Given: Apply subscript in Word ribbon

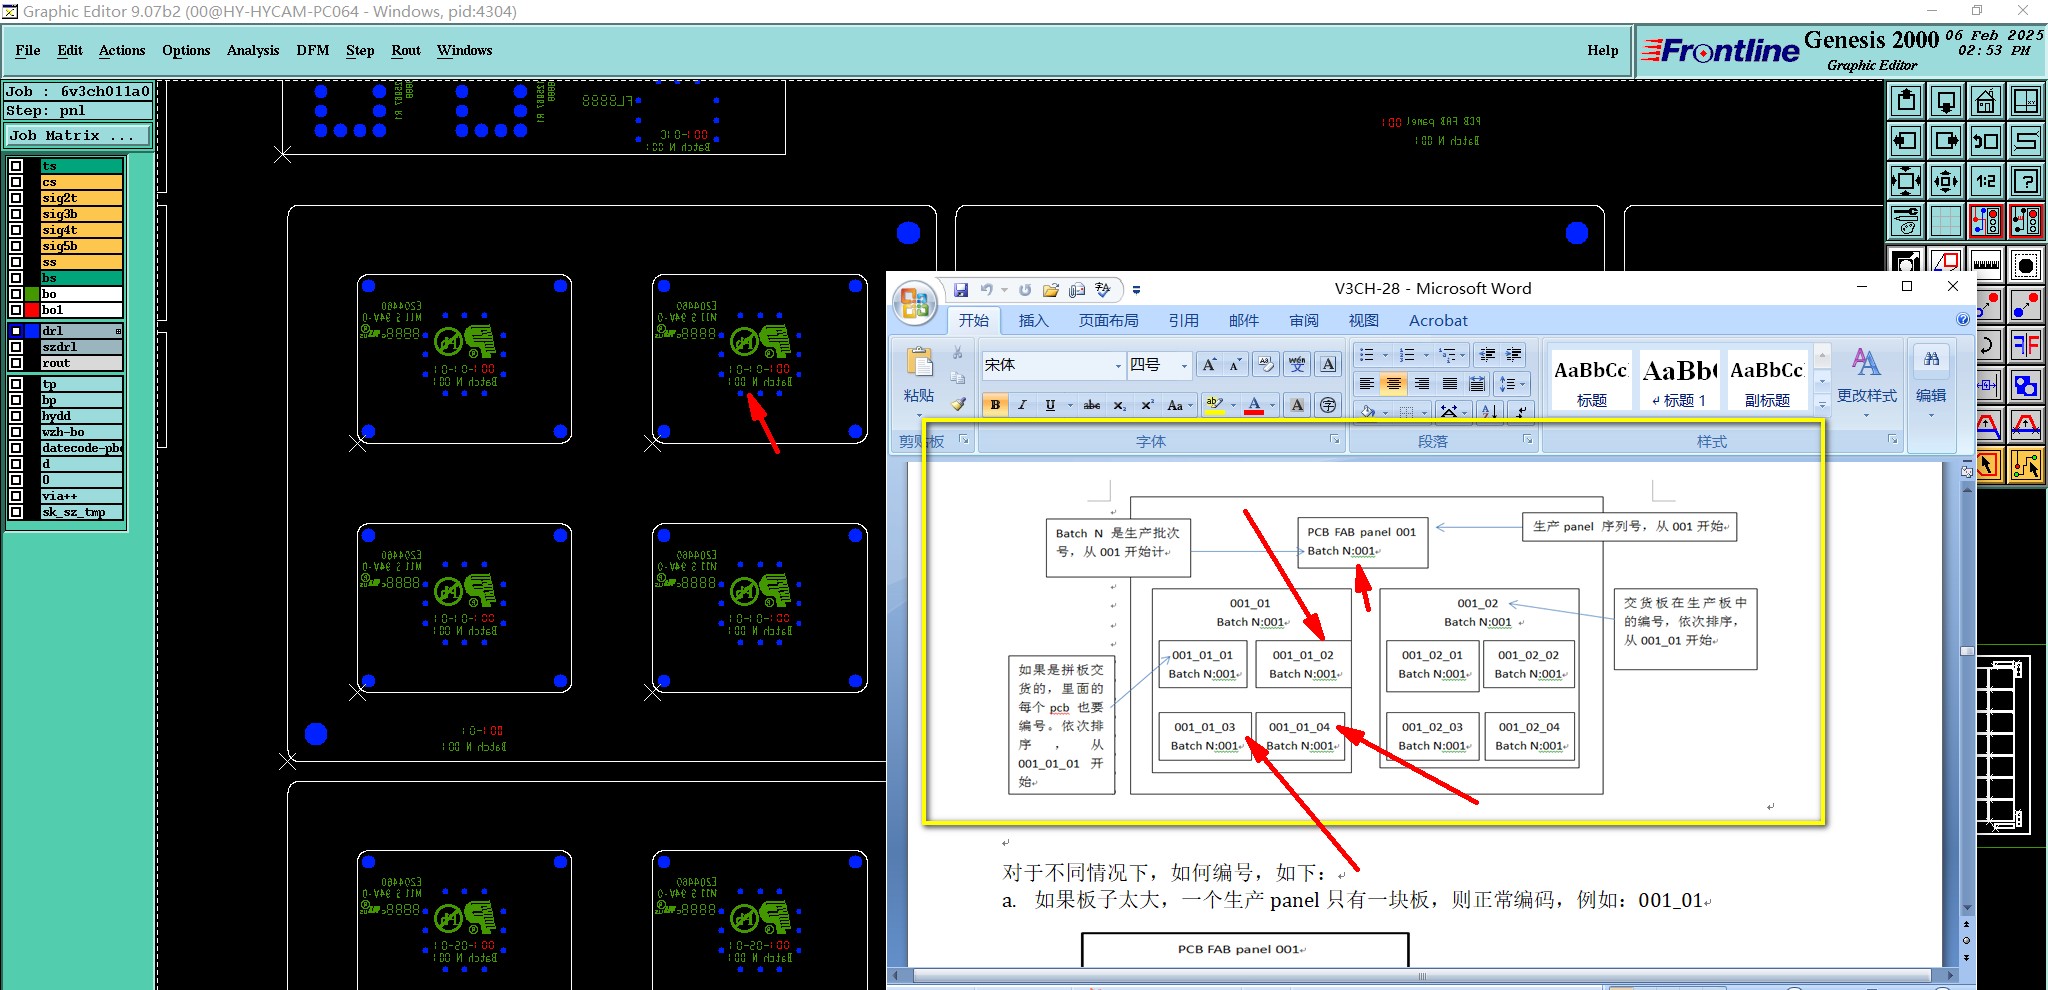Looking at the screenshot, I should tap(1120, 405).
